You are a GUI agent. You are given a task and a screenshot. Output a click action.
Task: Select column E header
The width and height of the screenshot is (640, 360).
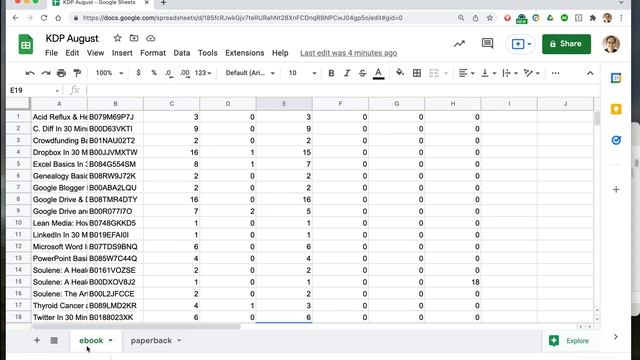point(284,104)
